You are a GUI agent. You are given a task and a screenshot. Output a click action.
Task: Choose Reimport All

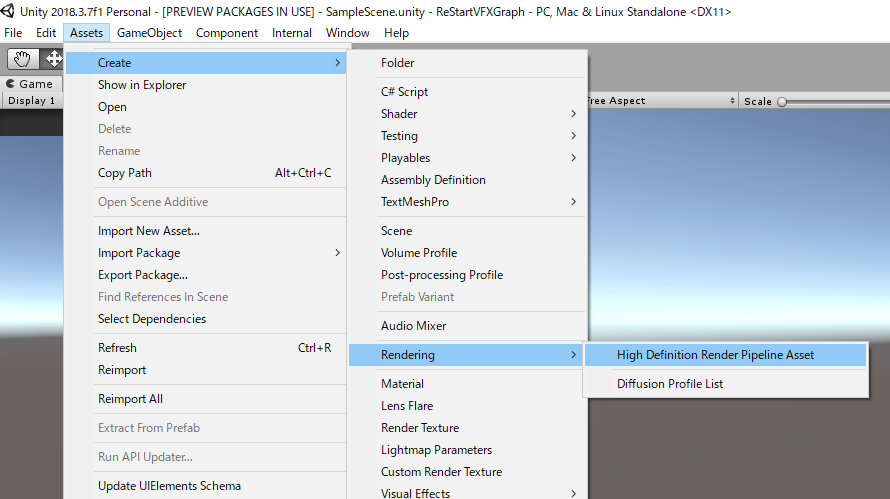point(206,399)
